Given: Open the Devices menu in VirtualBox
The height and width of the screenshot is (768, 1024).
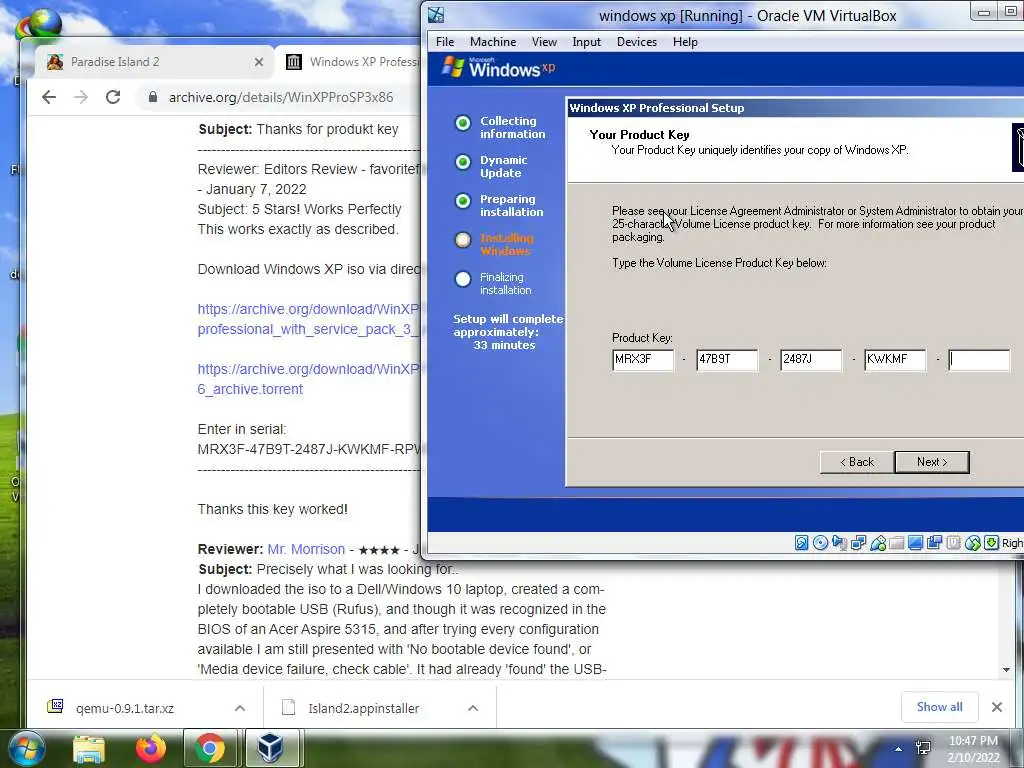Looking at the screenshot, I should click(x=637, y=42).
